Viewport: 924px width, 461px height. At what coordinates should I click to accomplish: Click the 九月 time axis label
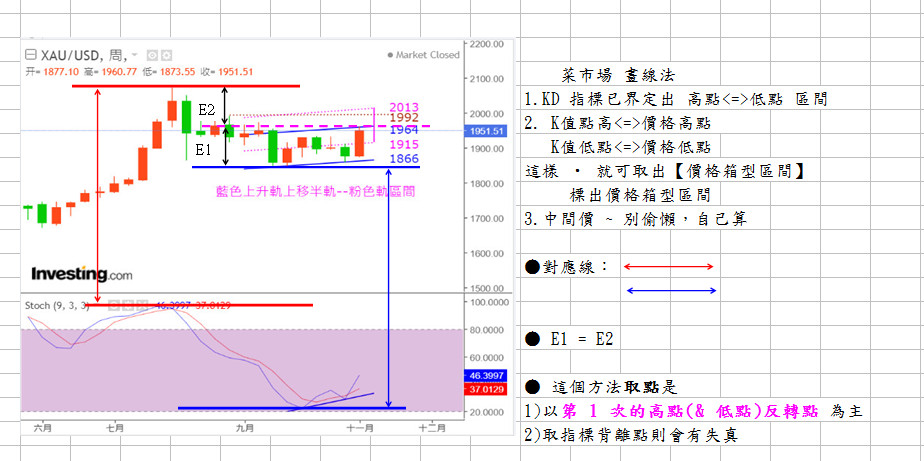click(x=244, y=429)
